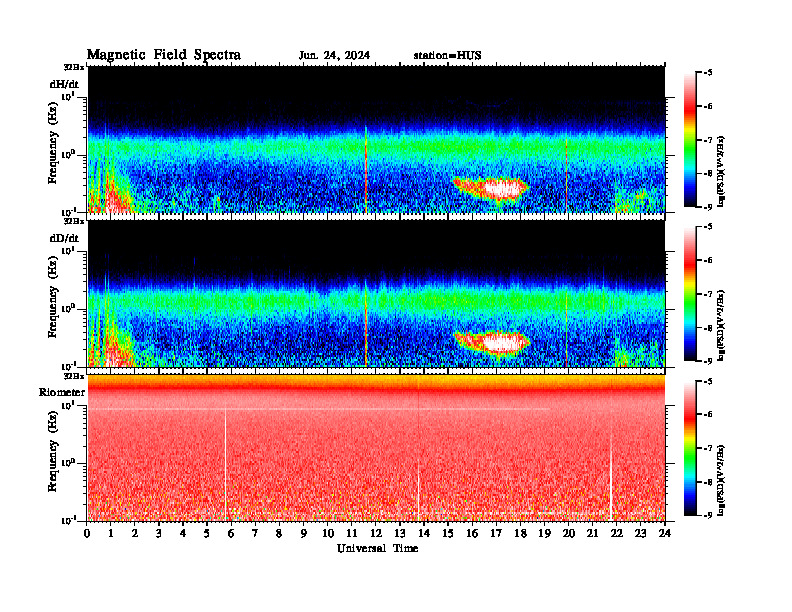792x612 pixels.
Task: Click hour tick "2" on the Universal Time axis
Action: [x=135, y=534]
